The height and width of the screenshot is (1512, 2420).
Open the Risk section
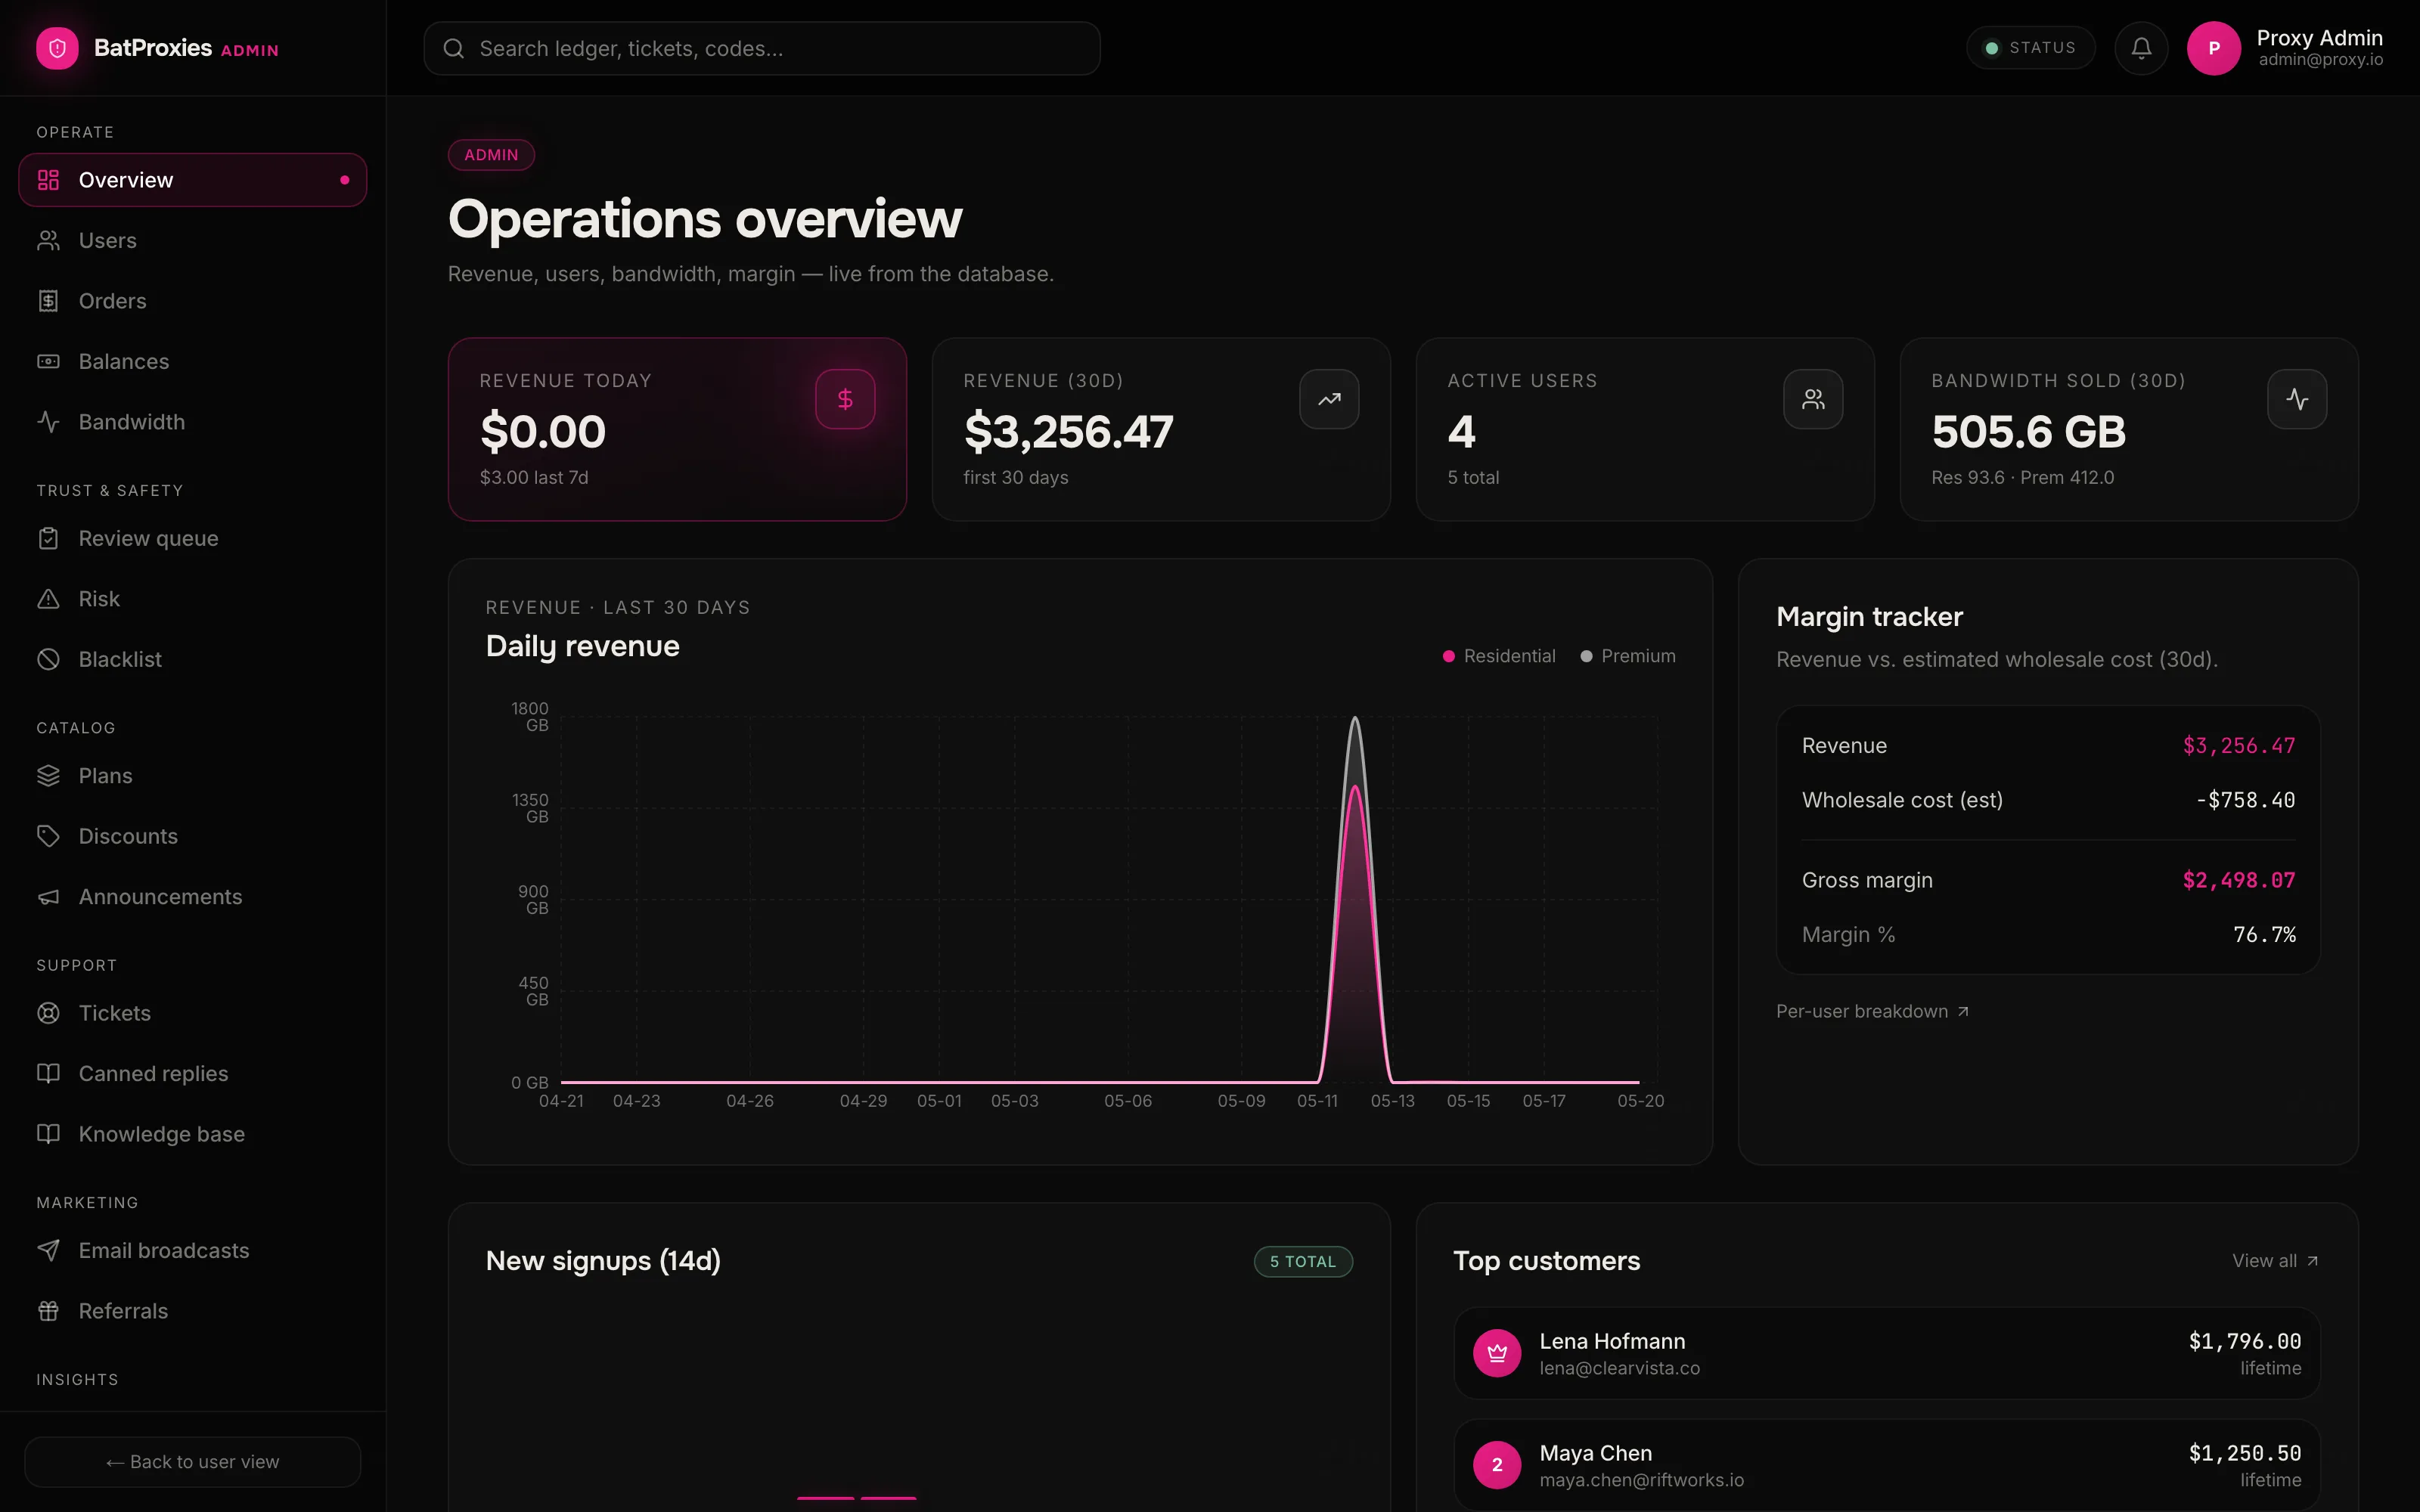192,599
